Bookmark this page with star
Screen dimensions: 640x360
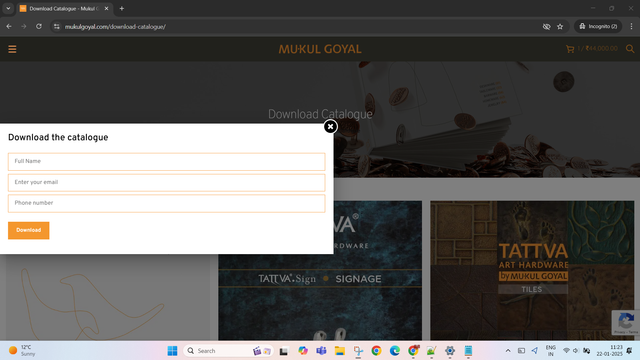pos(560,27)
